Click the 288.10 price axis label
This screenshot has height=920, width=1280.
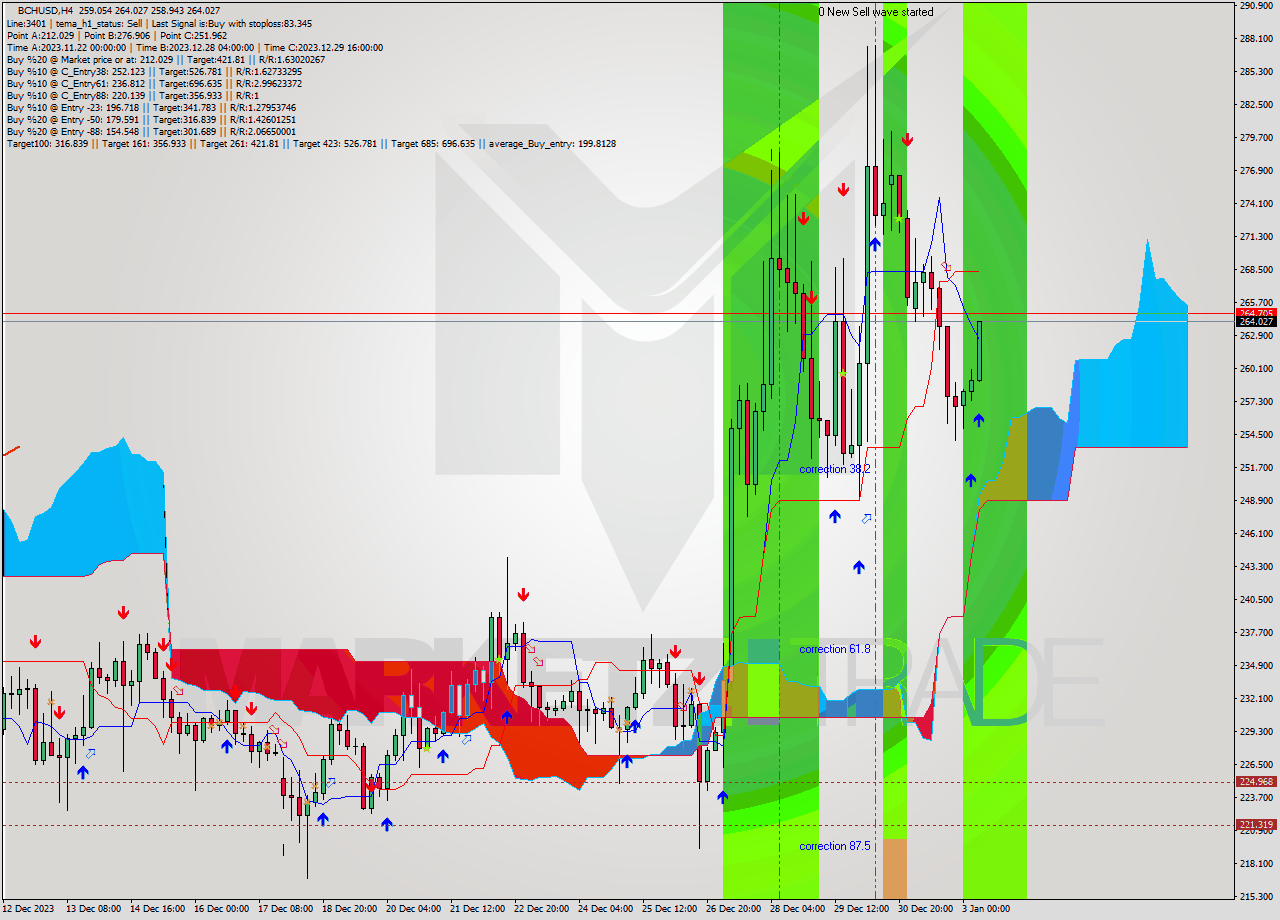[1256, 39]
